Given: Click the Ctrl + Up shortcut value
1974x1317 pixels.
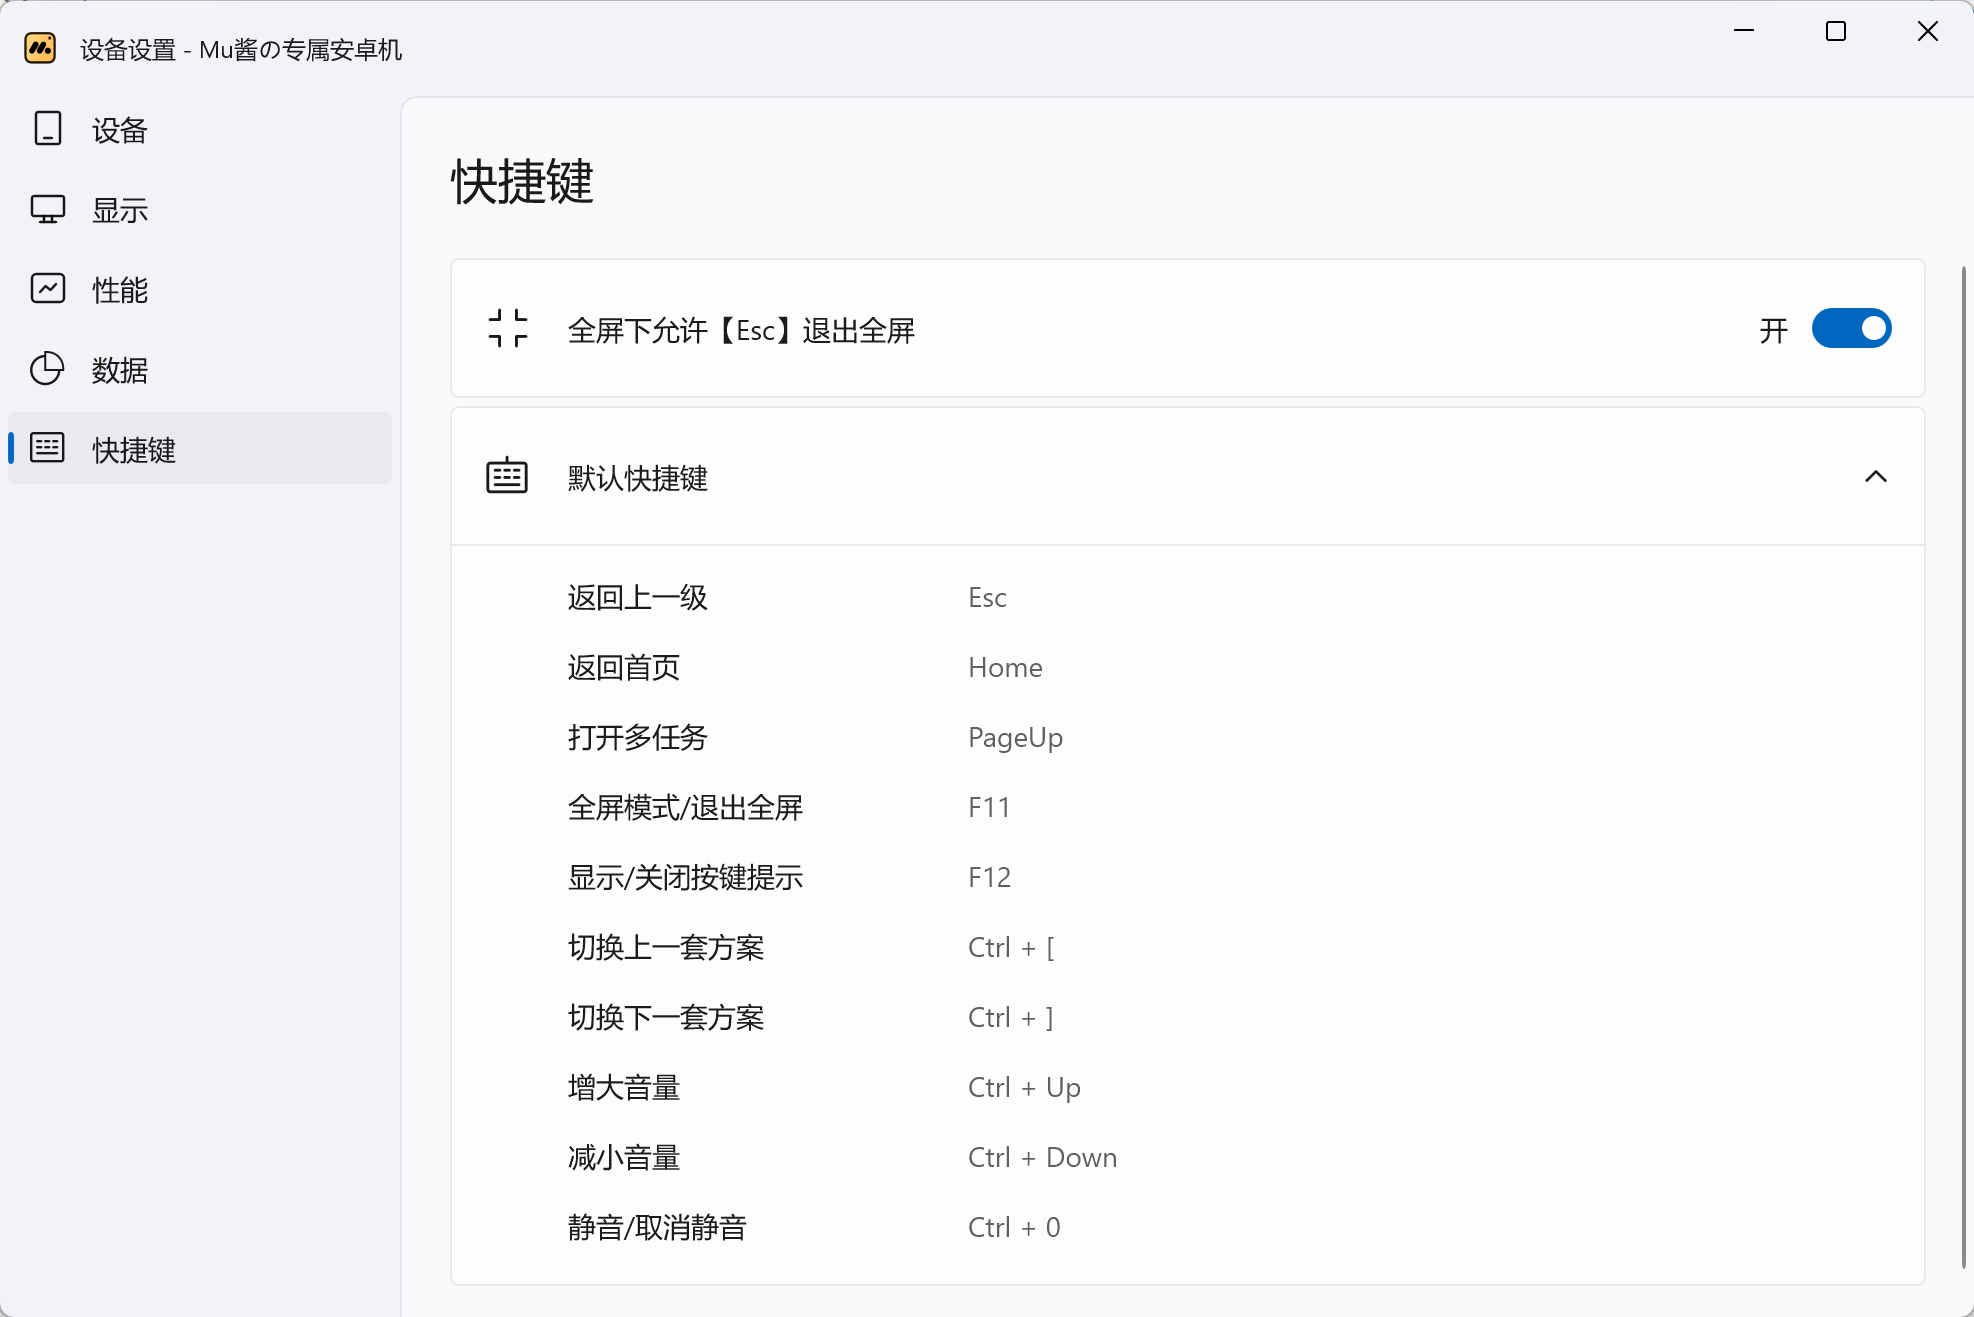Looking at the screenshot, I should [1023, 1087].
